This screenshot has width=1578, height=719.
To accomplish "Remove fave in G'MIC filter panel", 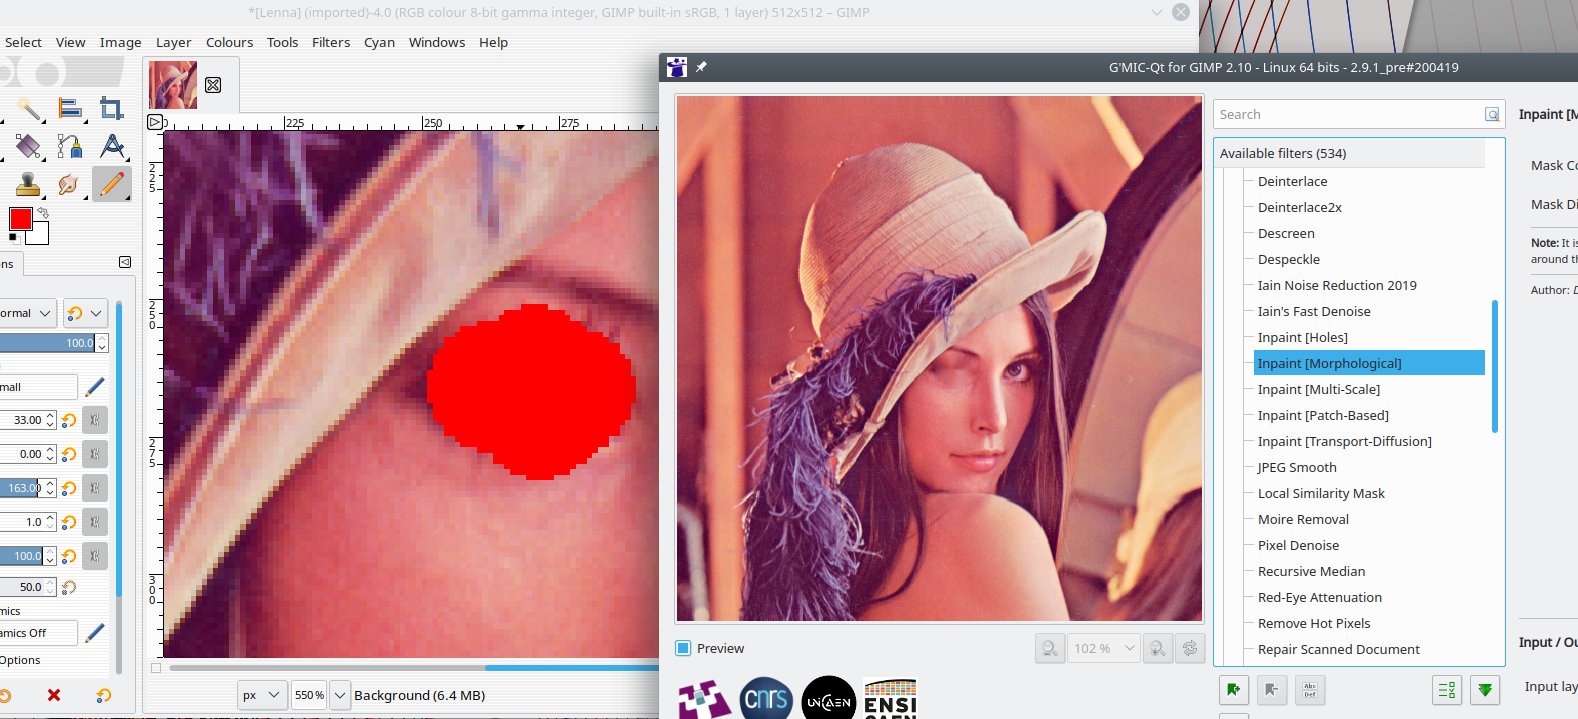I will click(1272, 690).
